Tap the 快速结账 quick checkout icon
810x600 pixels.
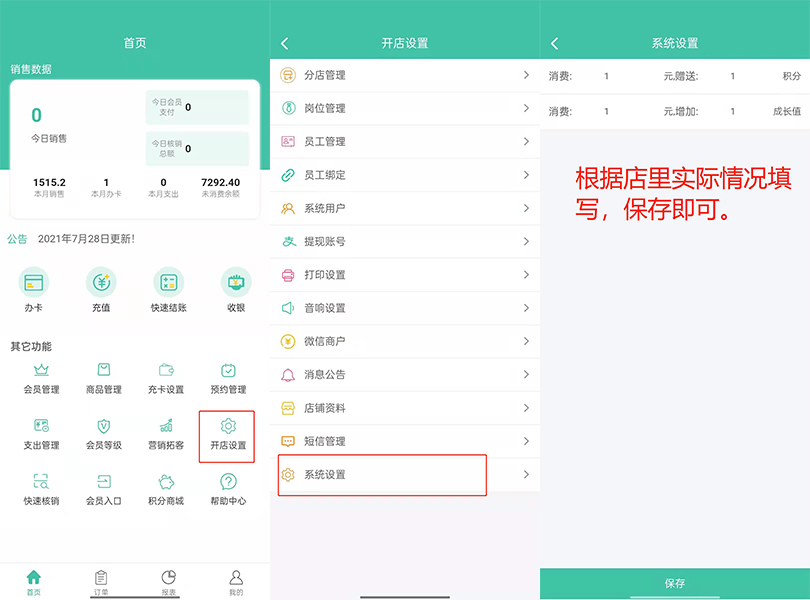click(x=169, y=282)
